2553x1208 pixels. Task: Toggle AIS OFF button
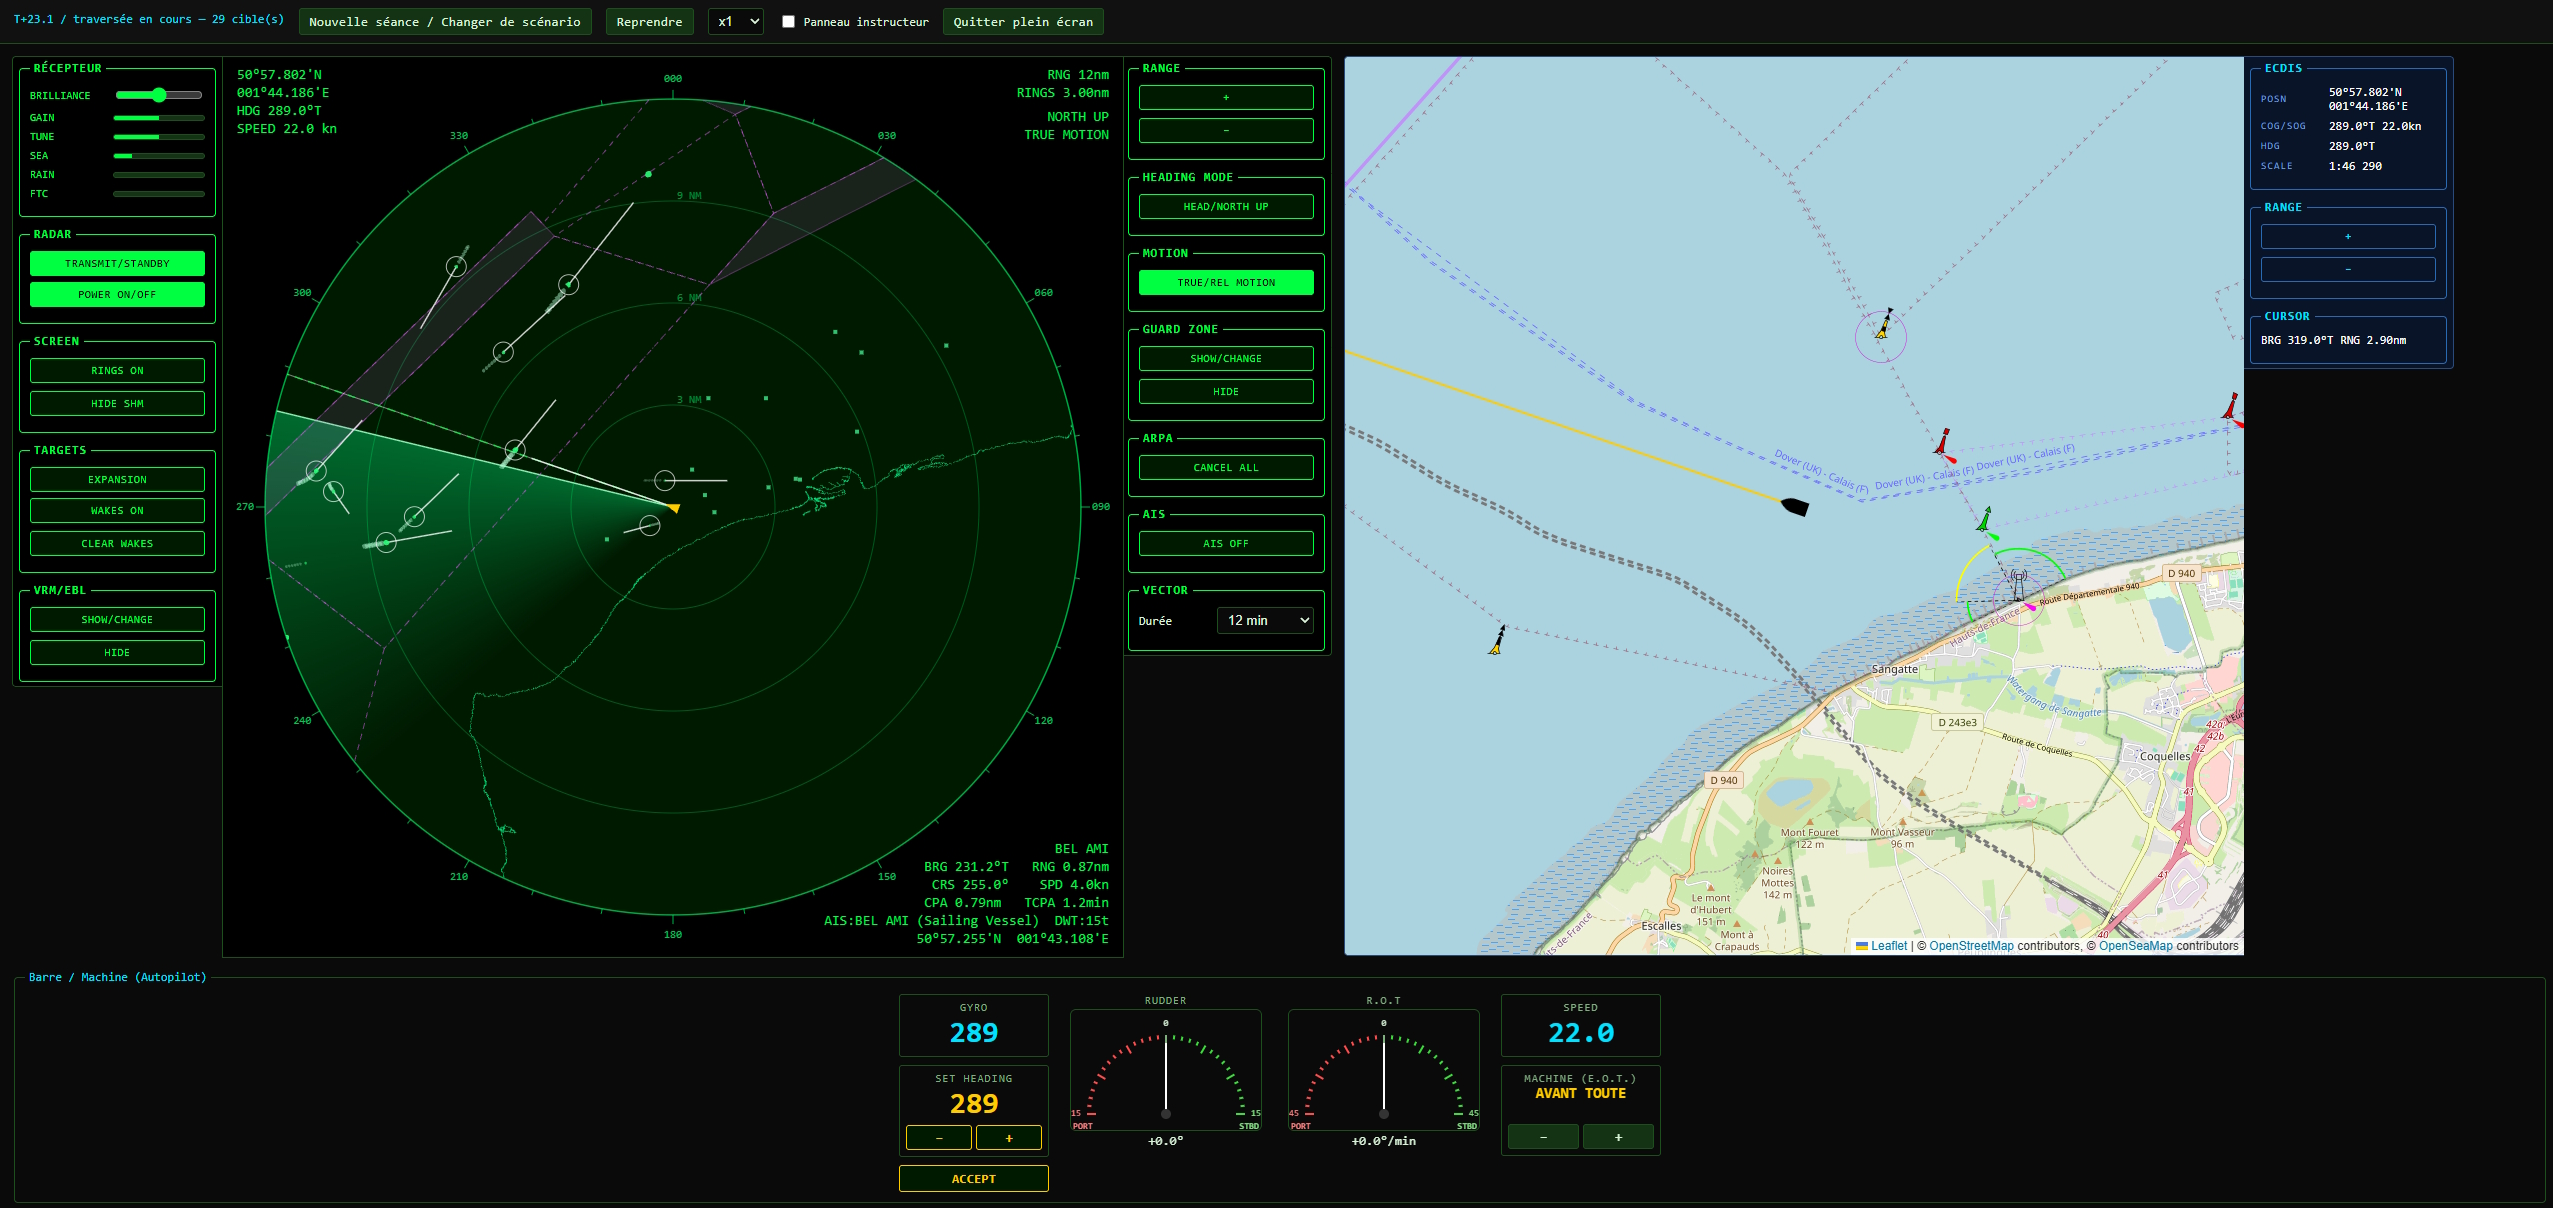(x=1226, y=544)
